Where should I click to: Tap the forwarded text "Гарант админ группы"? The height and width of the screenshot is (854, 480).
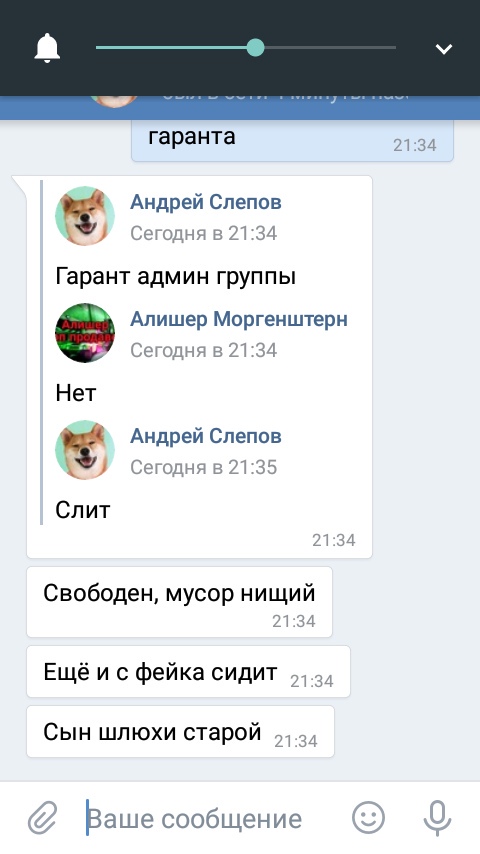[175, 277]
